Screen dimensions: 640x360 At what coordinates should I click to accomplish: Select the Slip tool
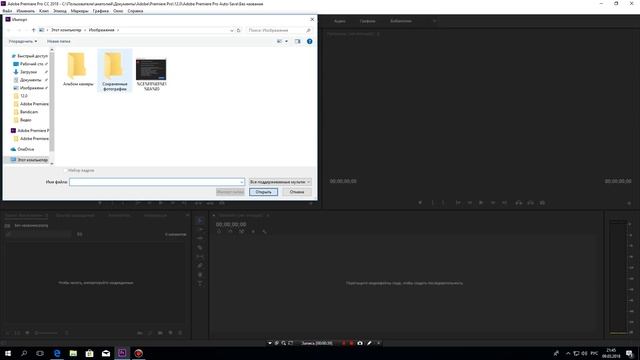(200, 257)
